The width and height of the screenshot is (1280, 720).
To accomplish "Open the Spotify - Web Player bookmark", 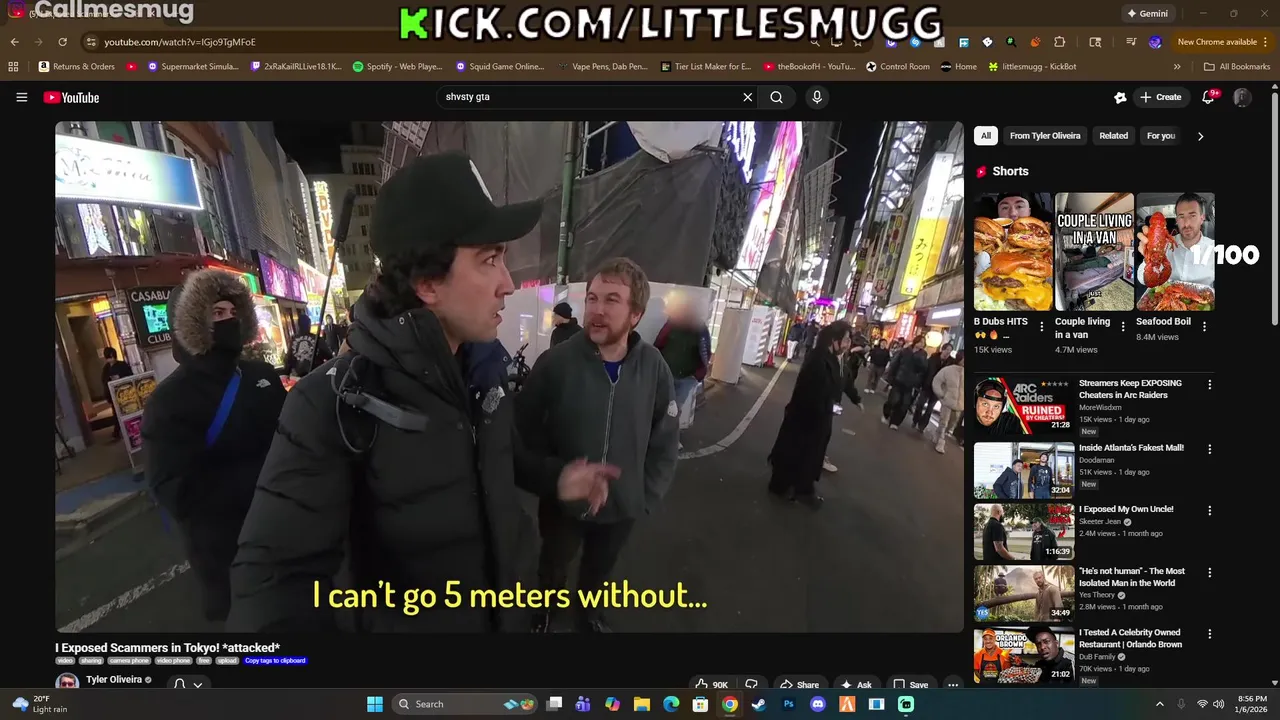I will [398, 67].
